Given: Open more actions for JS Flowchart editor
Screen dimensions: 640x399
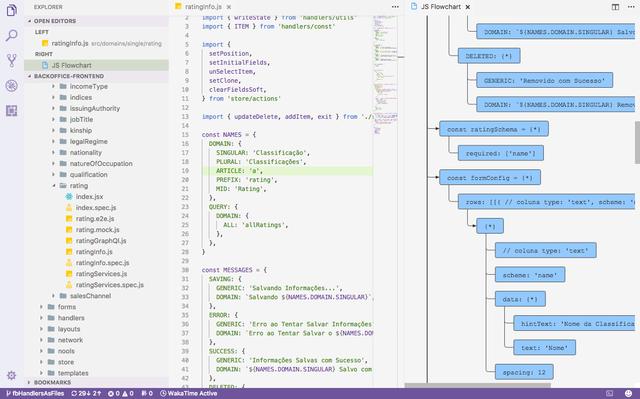Looking at the screenshot, I should click(x=631, y=7).
